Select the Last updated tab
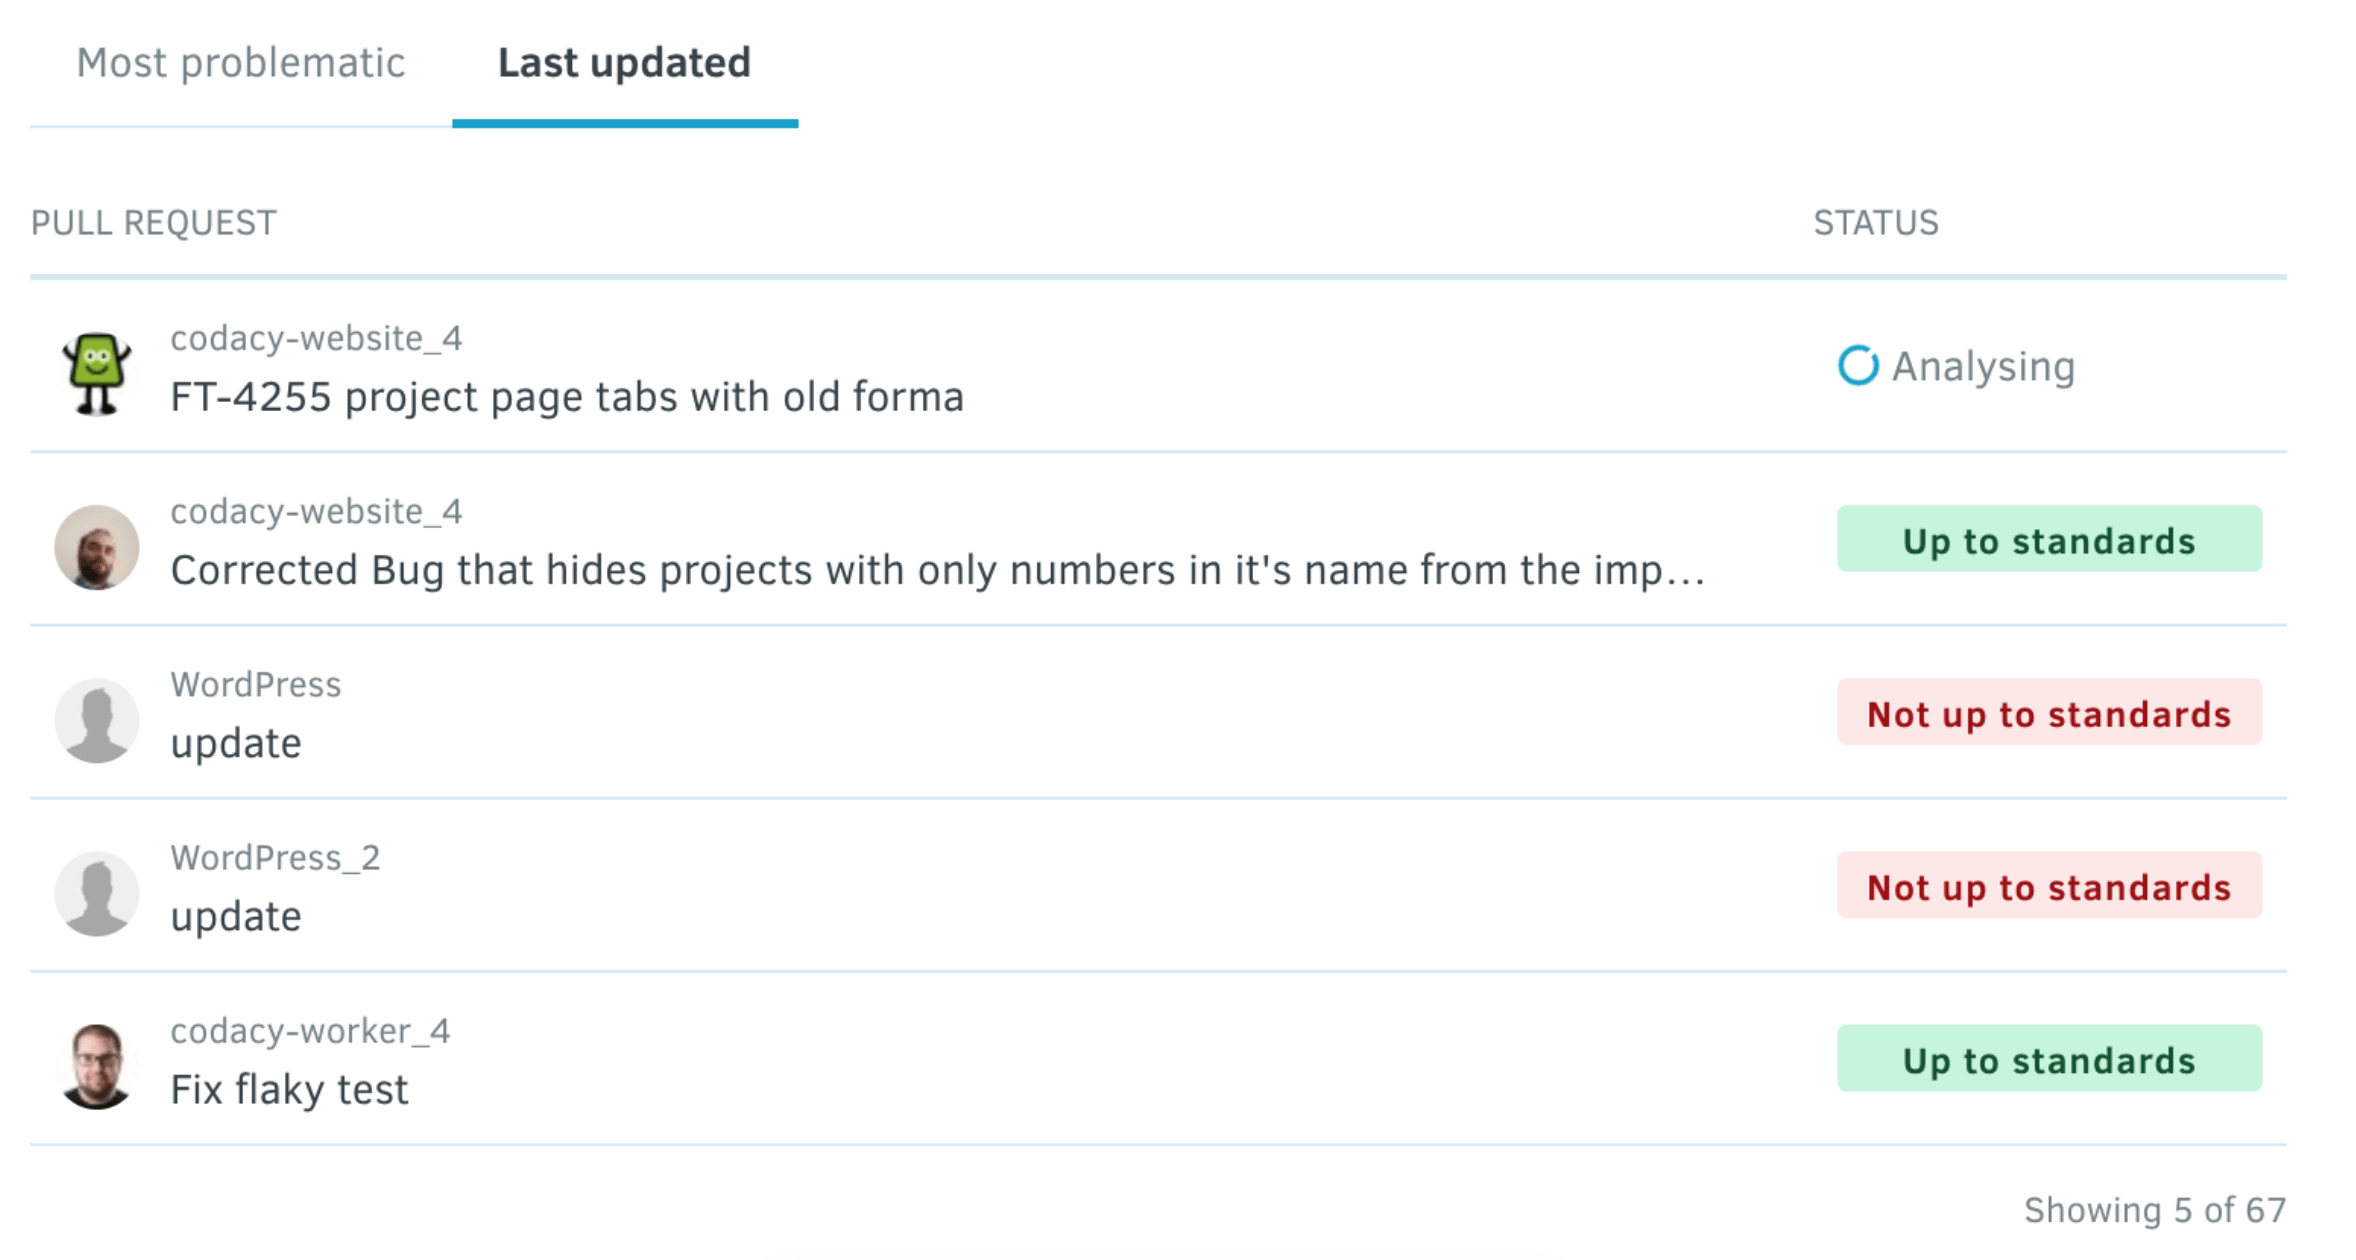Screen dimensions: 2356x1260 624,63
